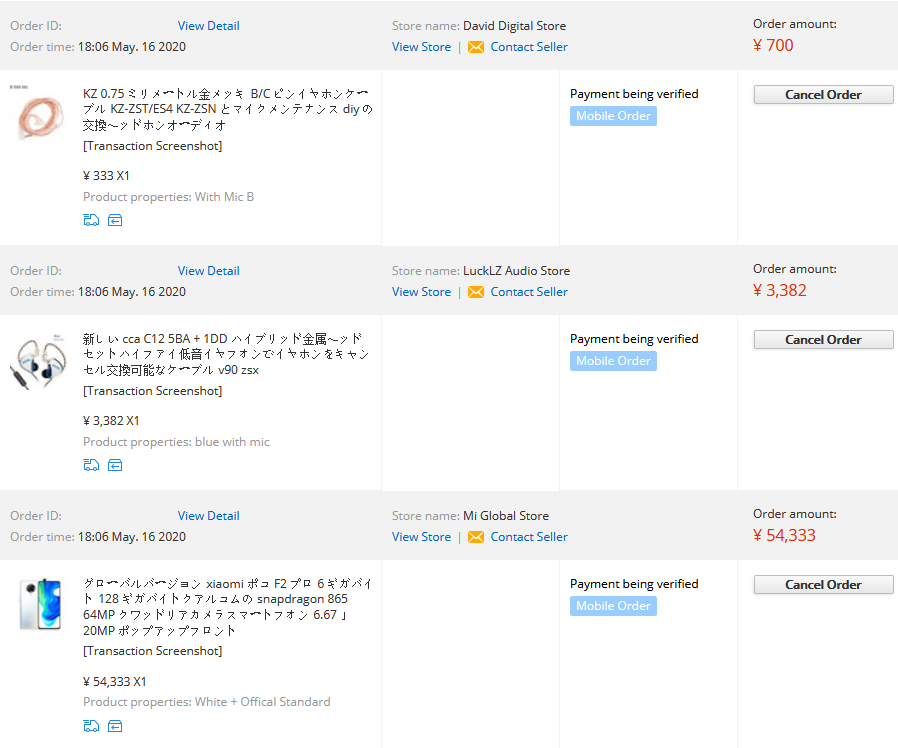This screenshot has width=898, height=748.
Task: Open Contact Seller for Mi Global Store
Action: [x=528, y=537]
